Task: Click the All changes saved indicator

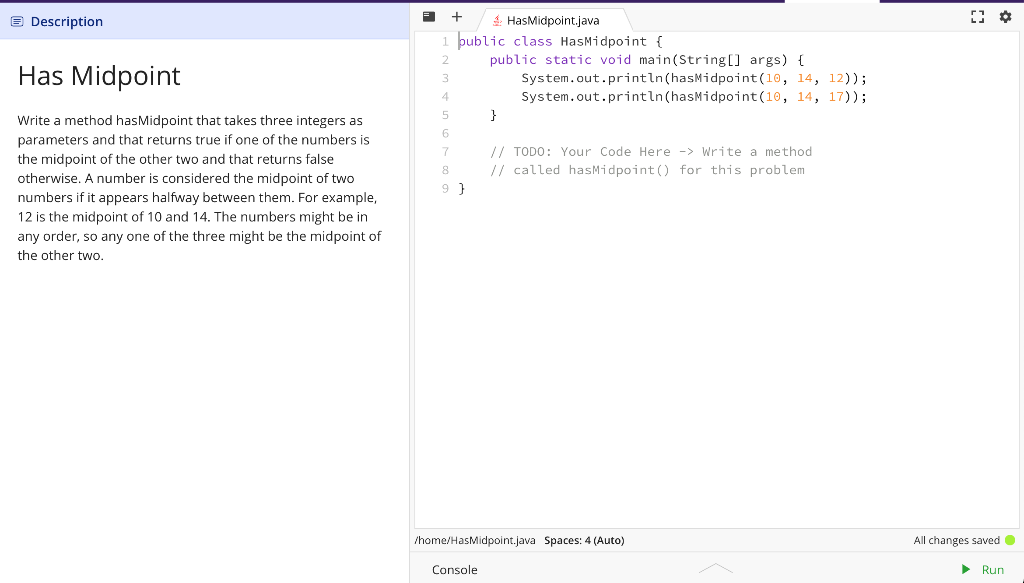Action: 955,540
